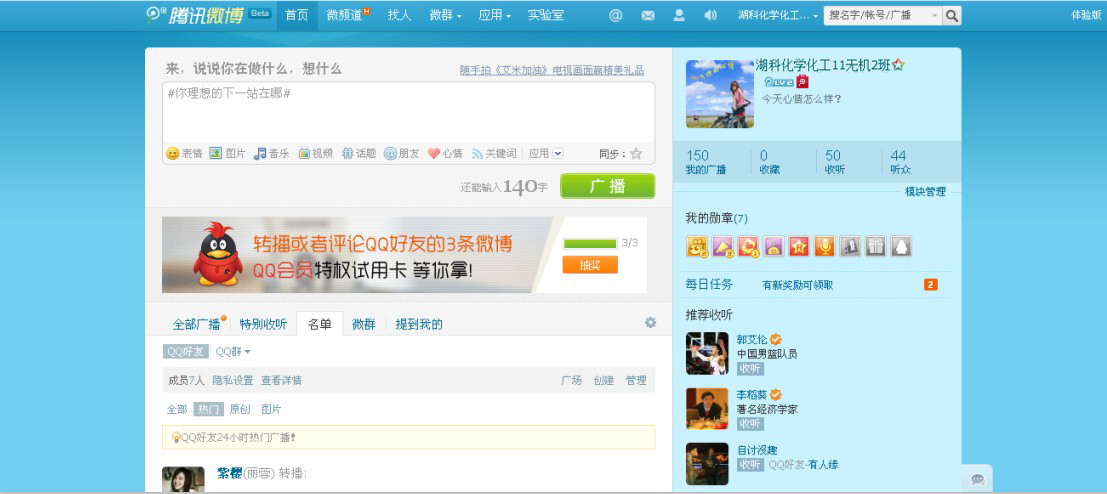Expand the 微群 navigation menu

[x=445, y=15]
